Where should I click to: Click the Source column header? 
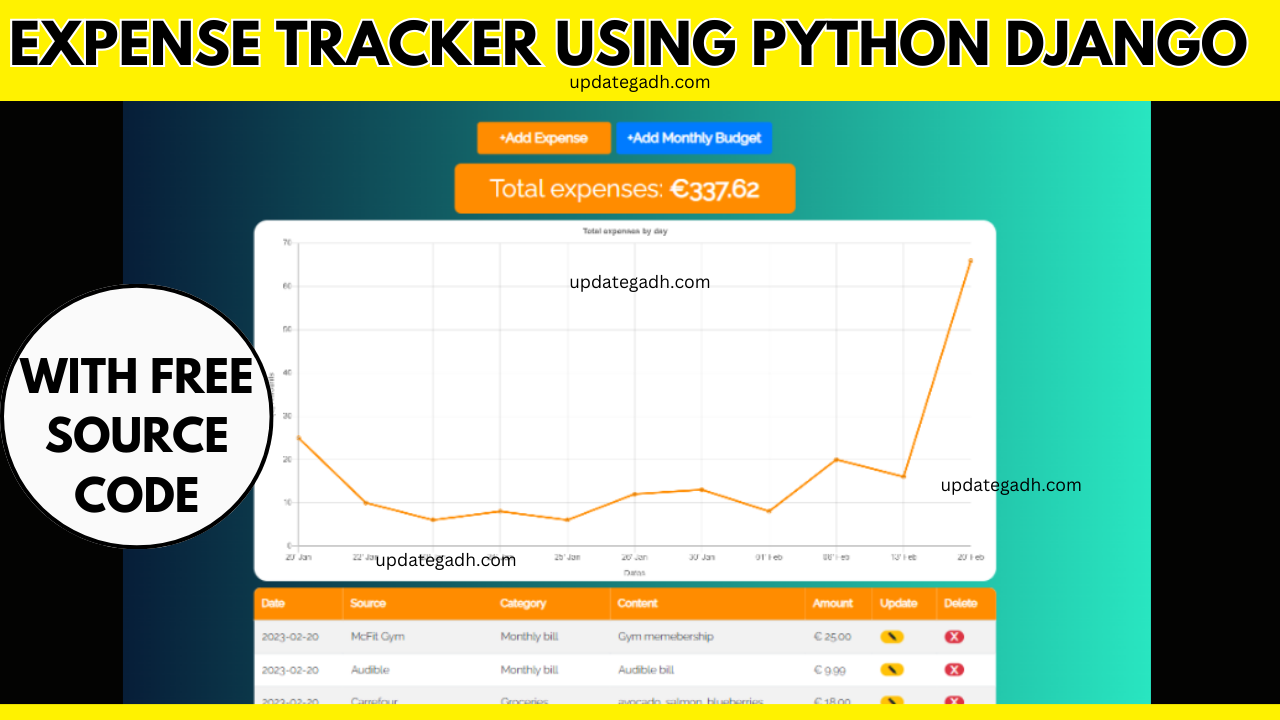coord(368,603)
